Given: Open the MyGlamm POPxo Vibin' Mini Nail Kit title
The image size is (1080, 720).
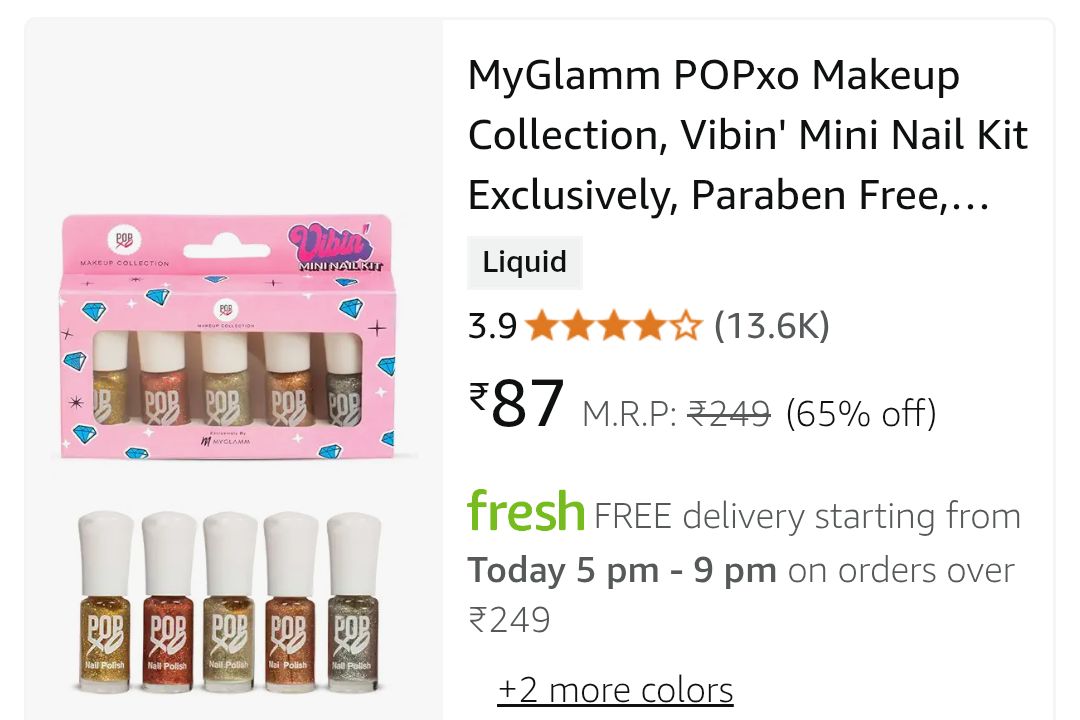Looking at the screenshot, I should pyautogui.click(x=747, y=136).
